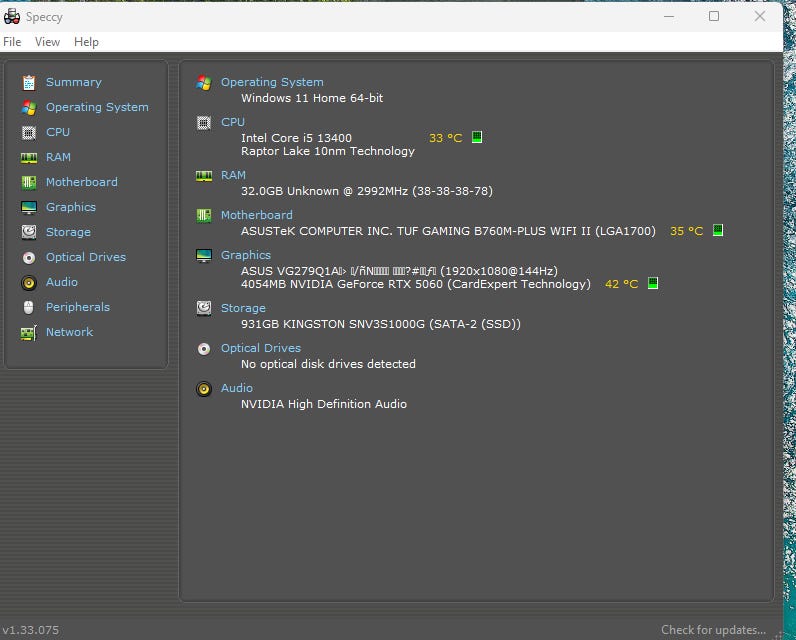Select Graphics label in the sidebar
This screenshot has width=796, height=640.
click(71, 207)
